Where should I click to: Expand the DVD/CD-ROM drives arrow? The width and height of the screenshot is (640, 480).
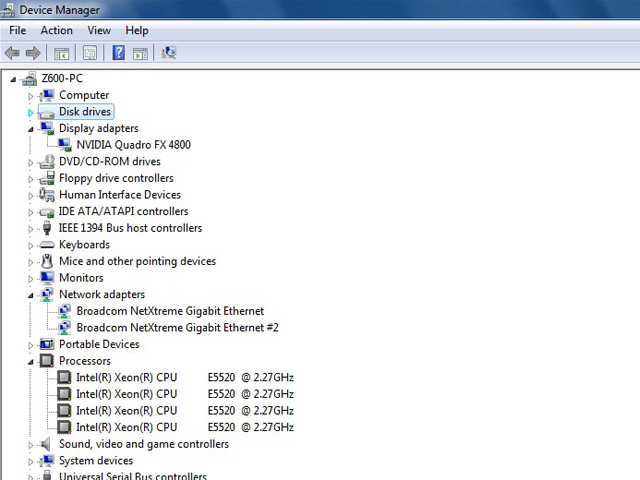coord(31,163)
